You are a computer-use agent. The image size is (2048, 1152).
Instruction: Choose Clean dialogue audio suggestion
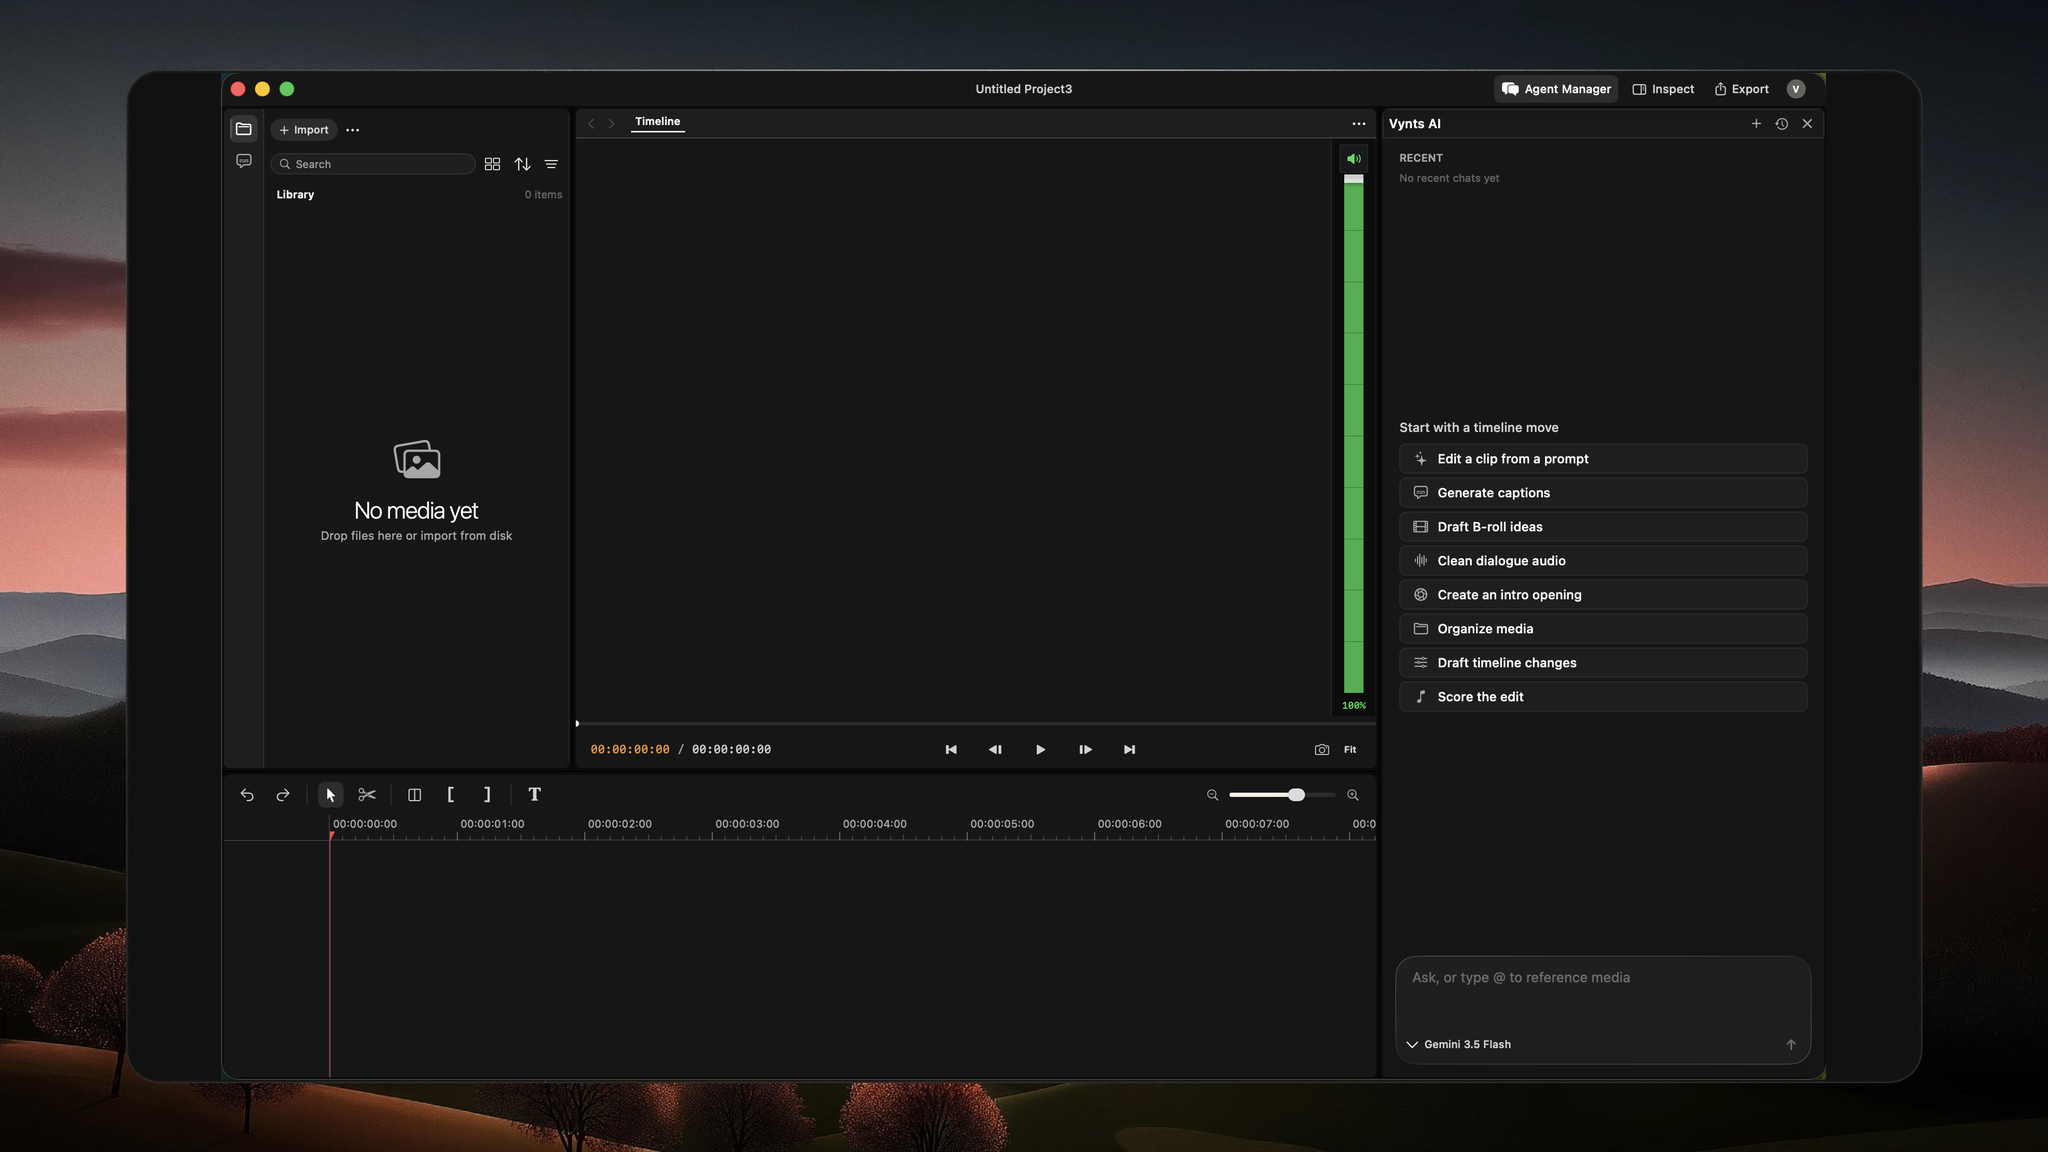tap(1603, 561)
